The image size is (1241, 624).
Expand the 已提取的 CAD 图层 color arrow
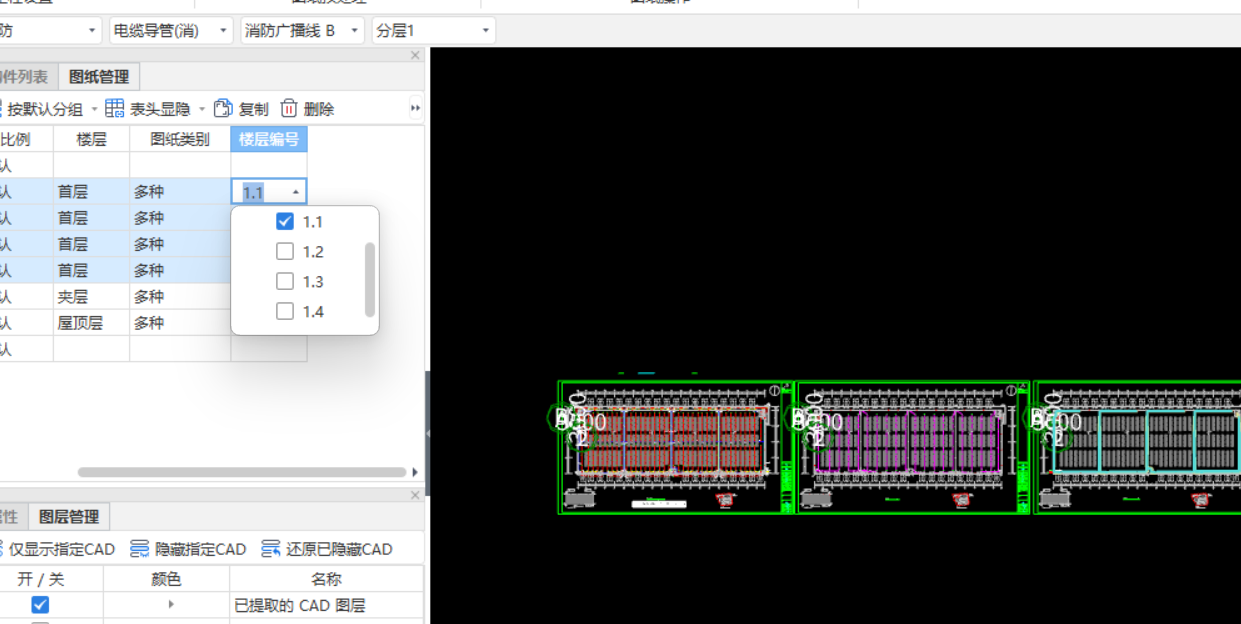click(171, 604)
